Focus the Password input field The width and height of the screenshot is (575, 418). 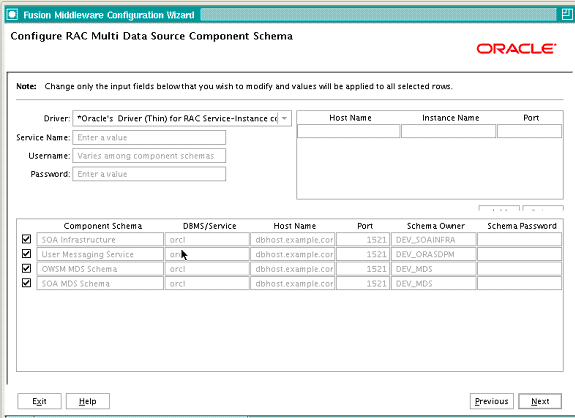click(149, 174)
